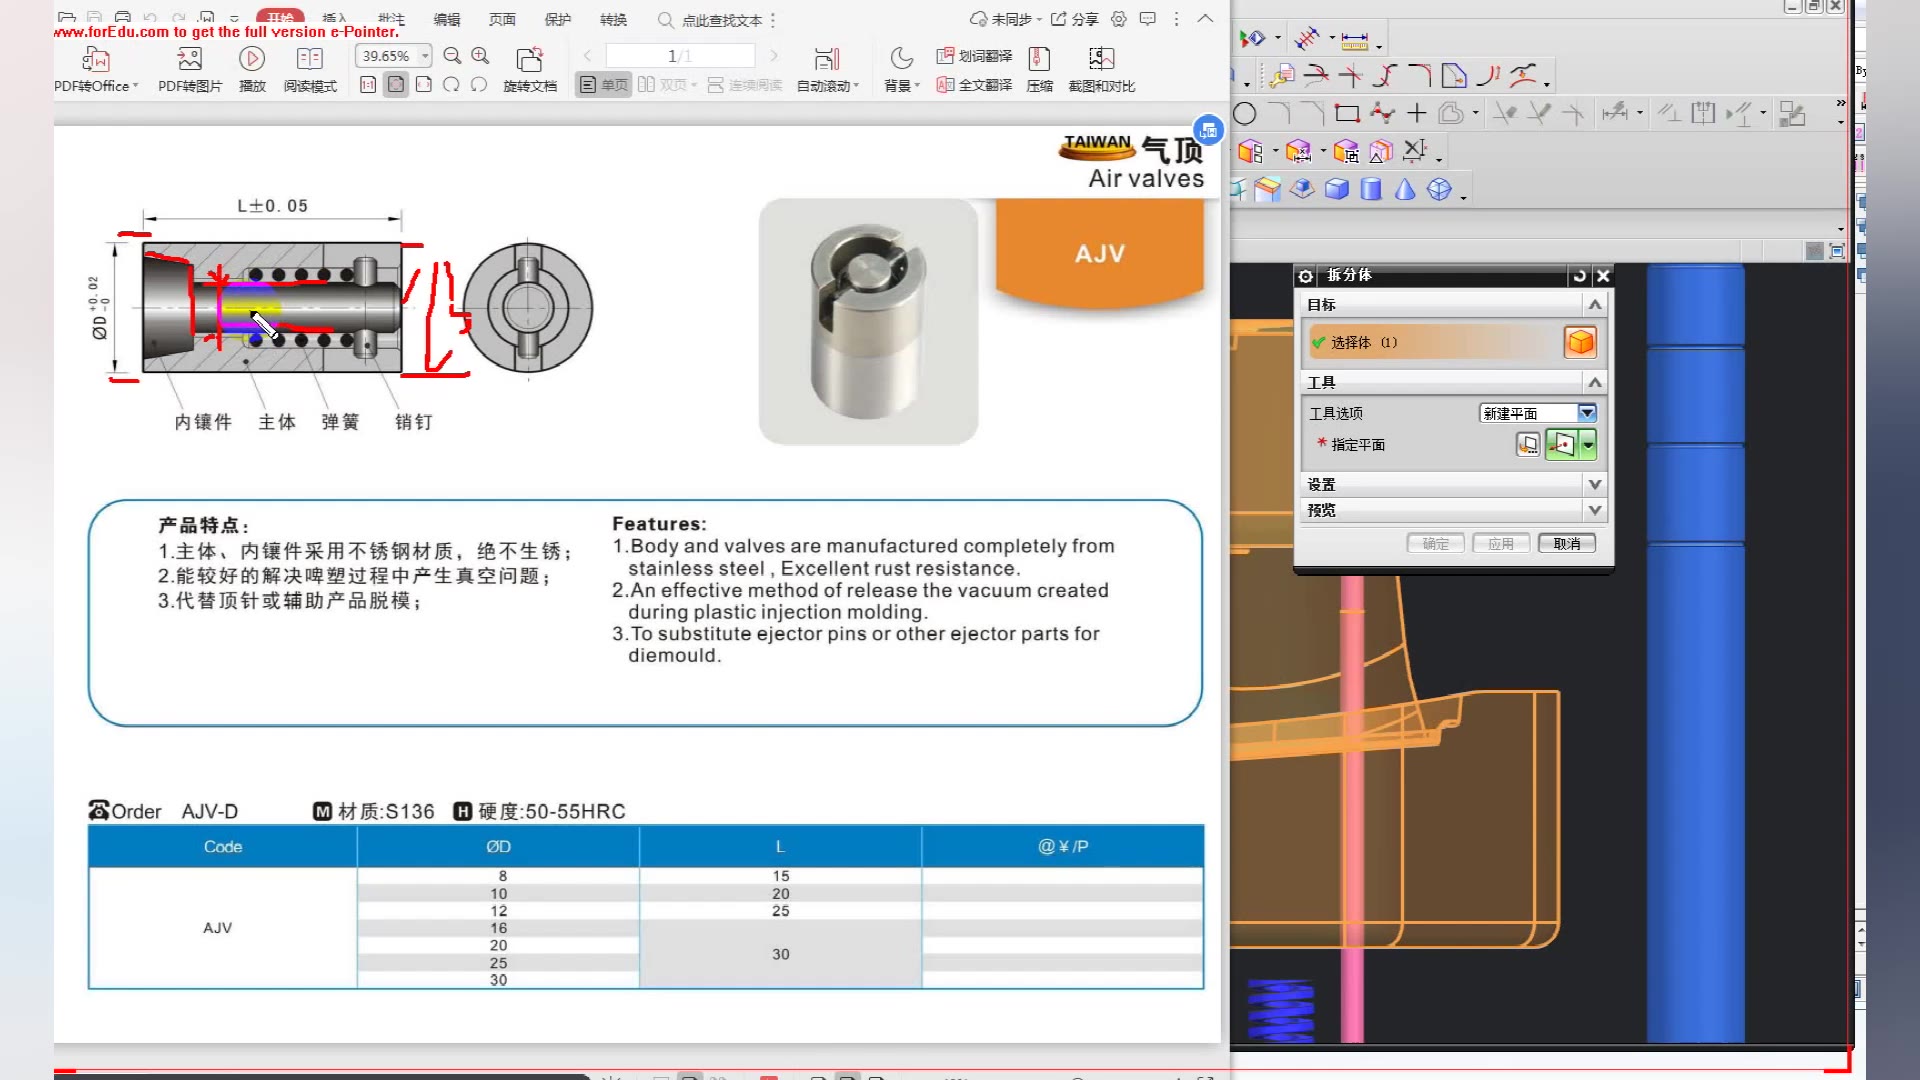Select the Sphere primitive tool in NX toolbar
Screen dimensions: 1920x1080
[x=1438, y=189]
